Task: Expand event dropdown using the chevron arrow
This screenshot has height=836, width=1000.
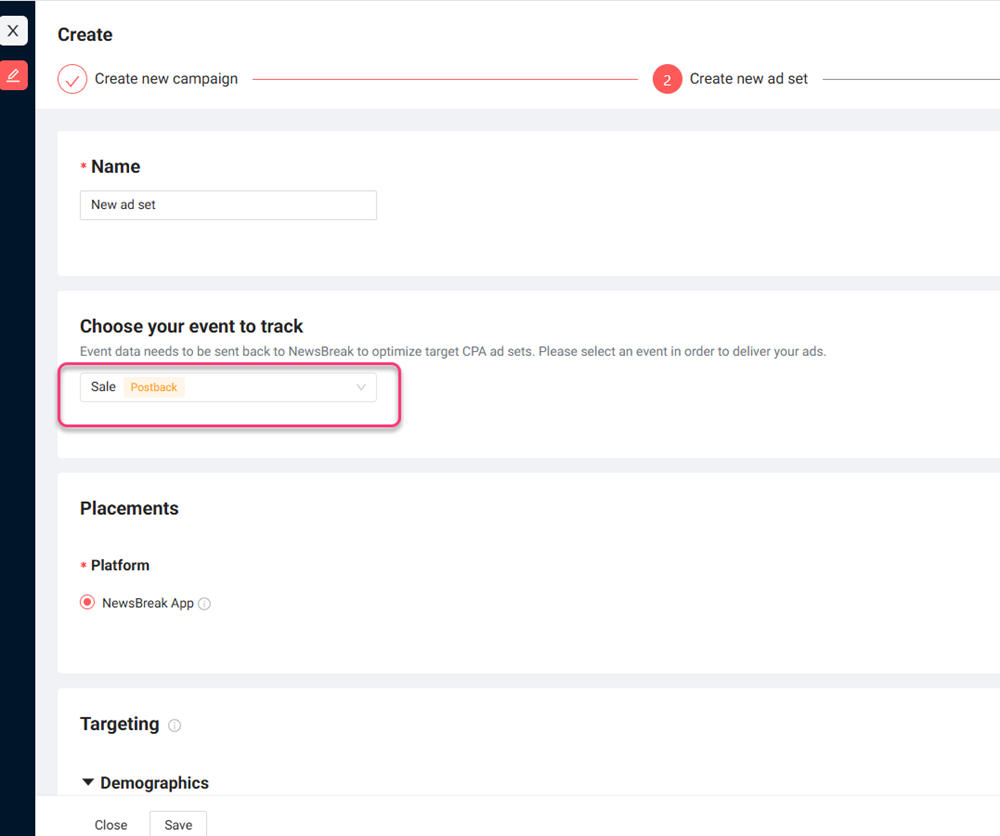Action: pyautogui.click(x=361, y=388)
